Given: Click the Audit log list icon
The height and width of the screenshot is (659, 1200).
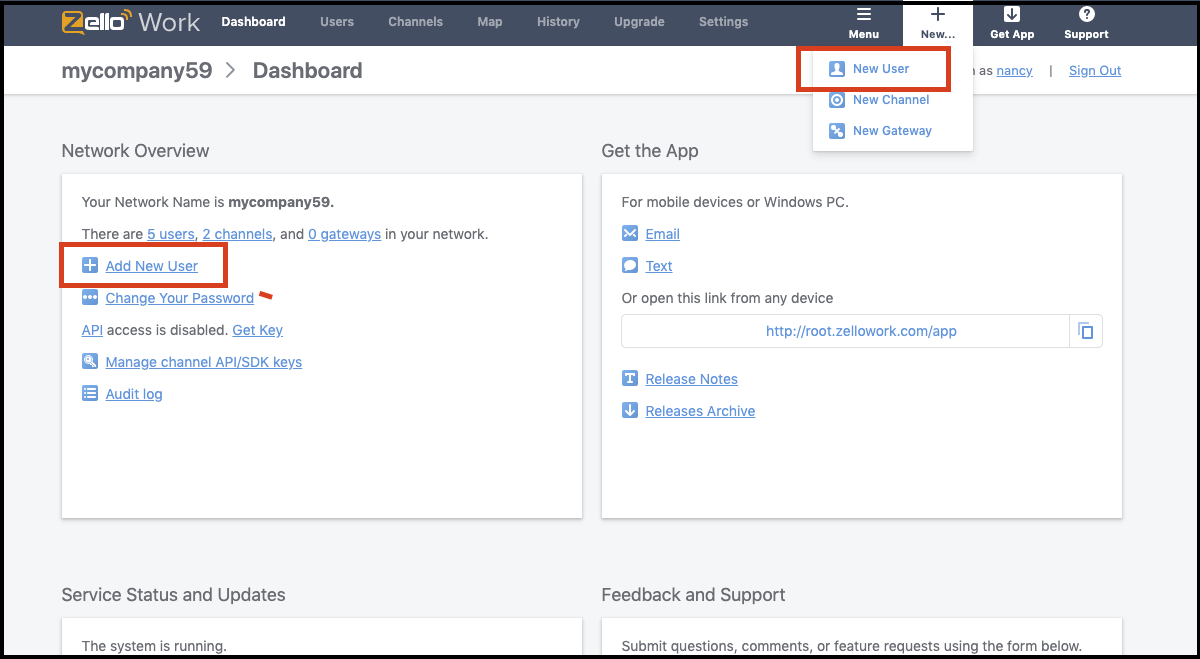Looking at the screenshot, I should (89, 393).
